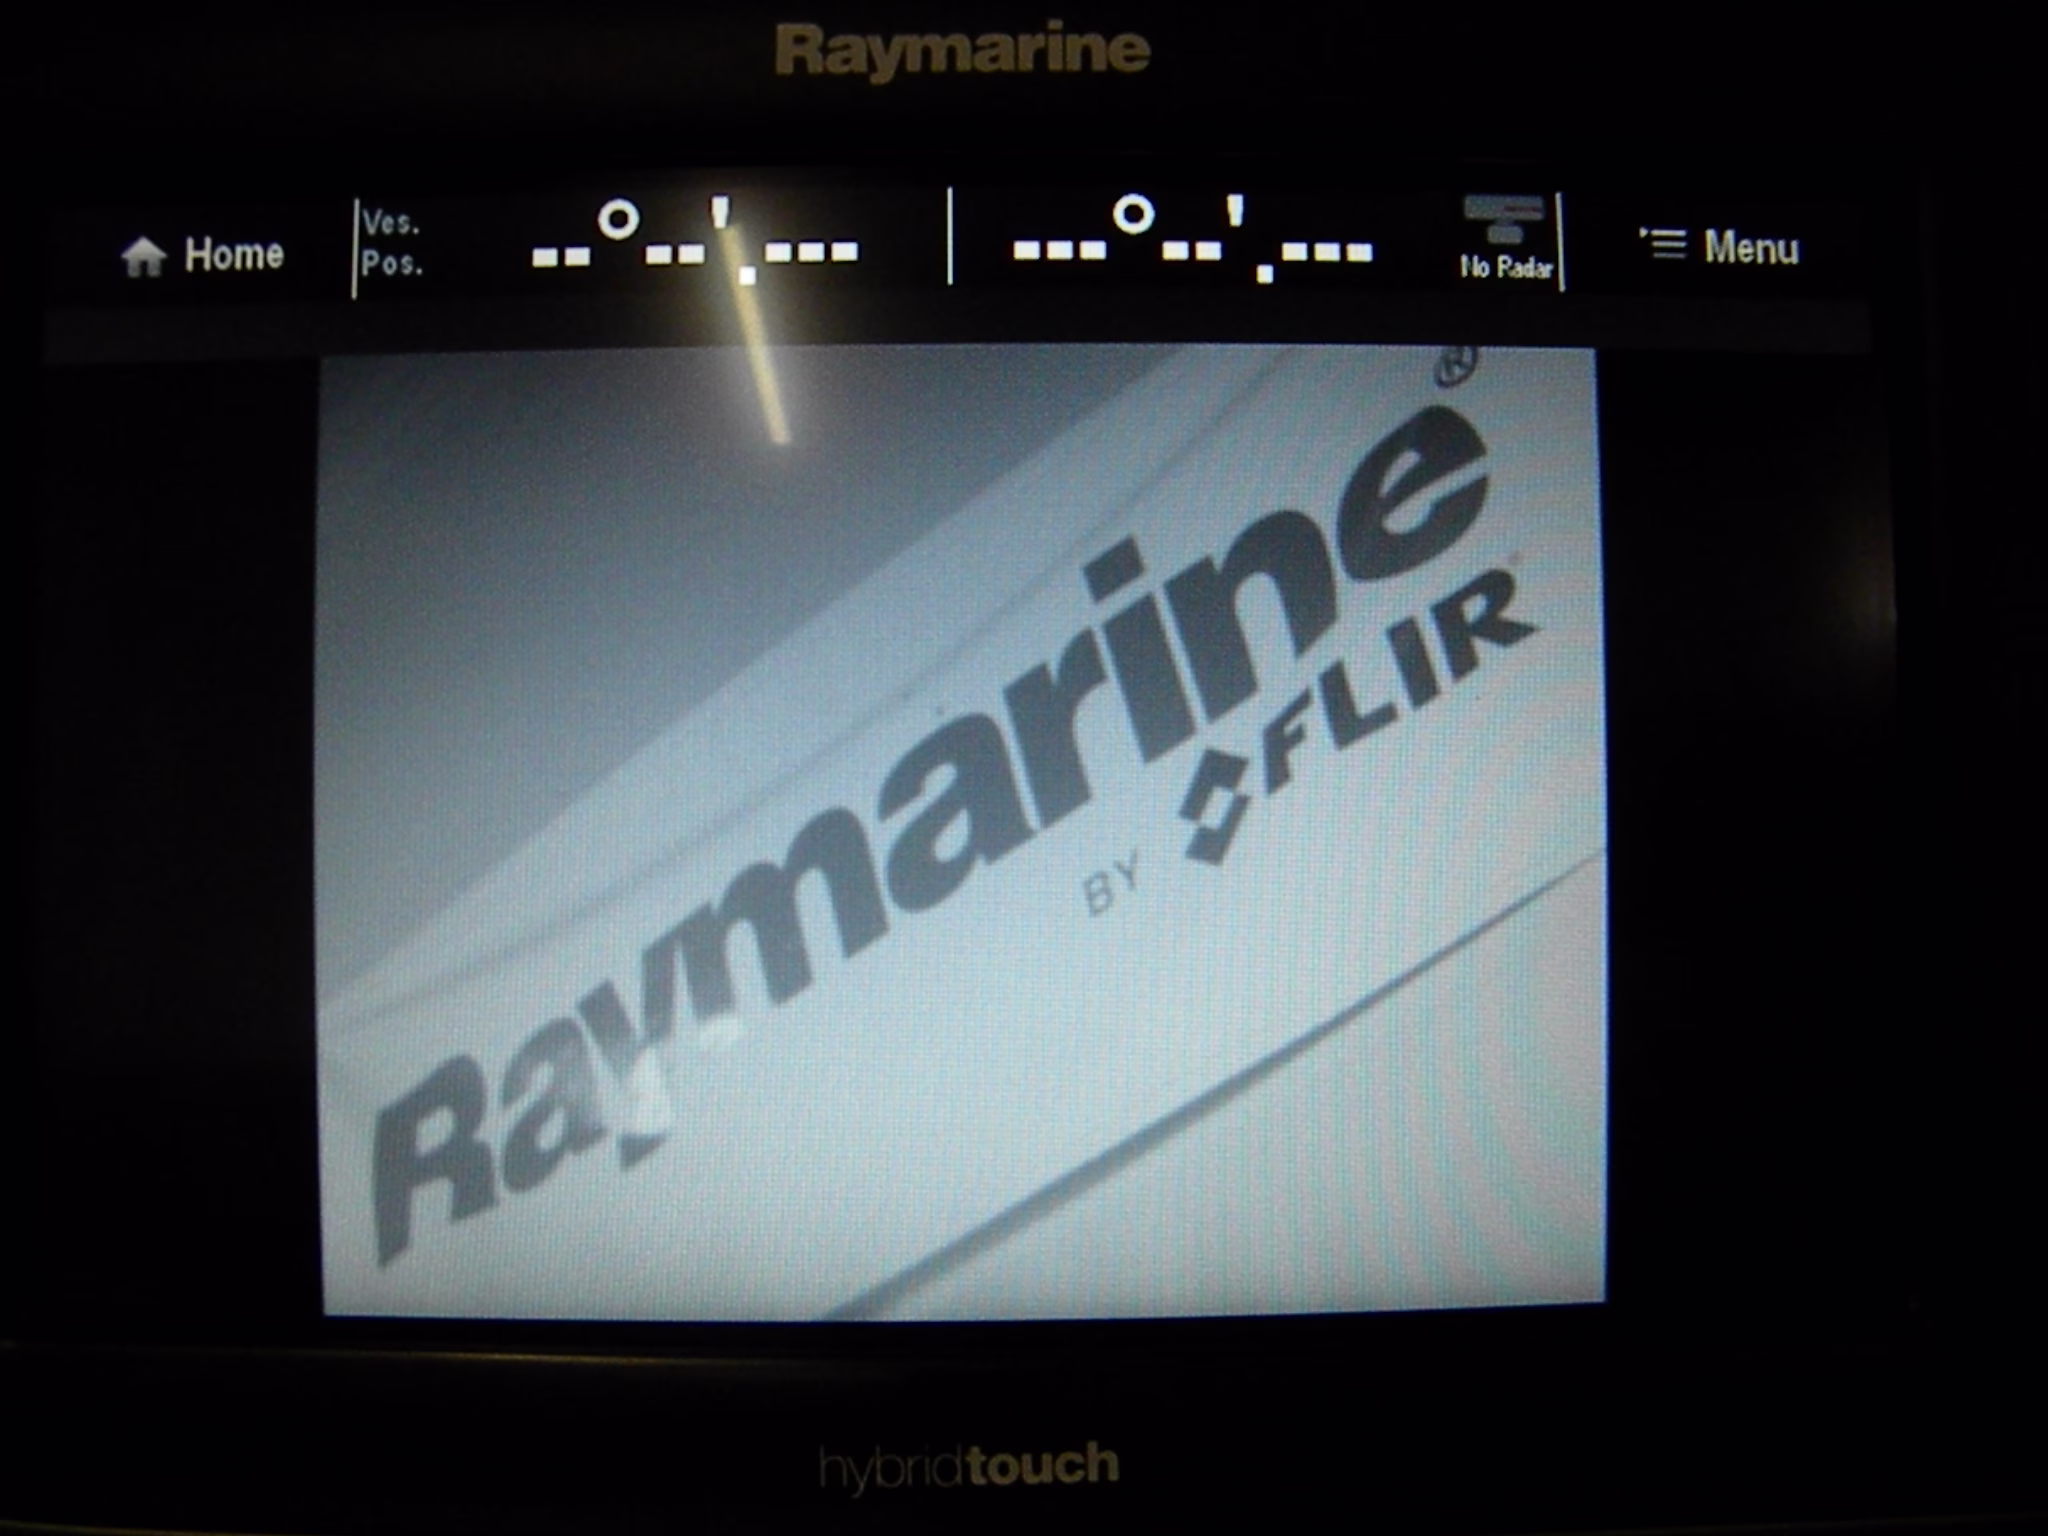Select the longitude position readout

(x=1192, y=240)
